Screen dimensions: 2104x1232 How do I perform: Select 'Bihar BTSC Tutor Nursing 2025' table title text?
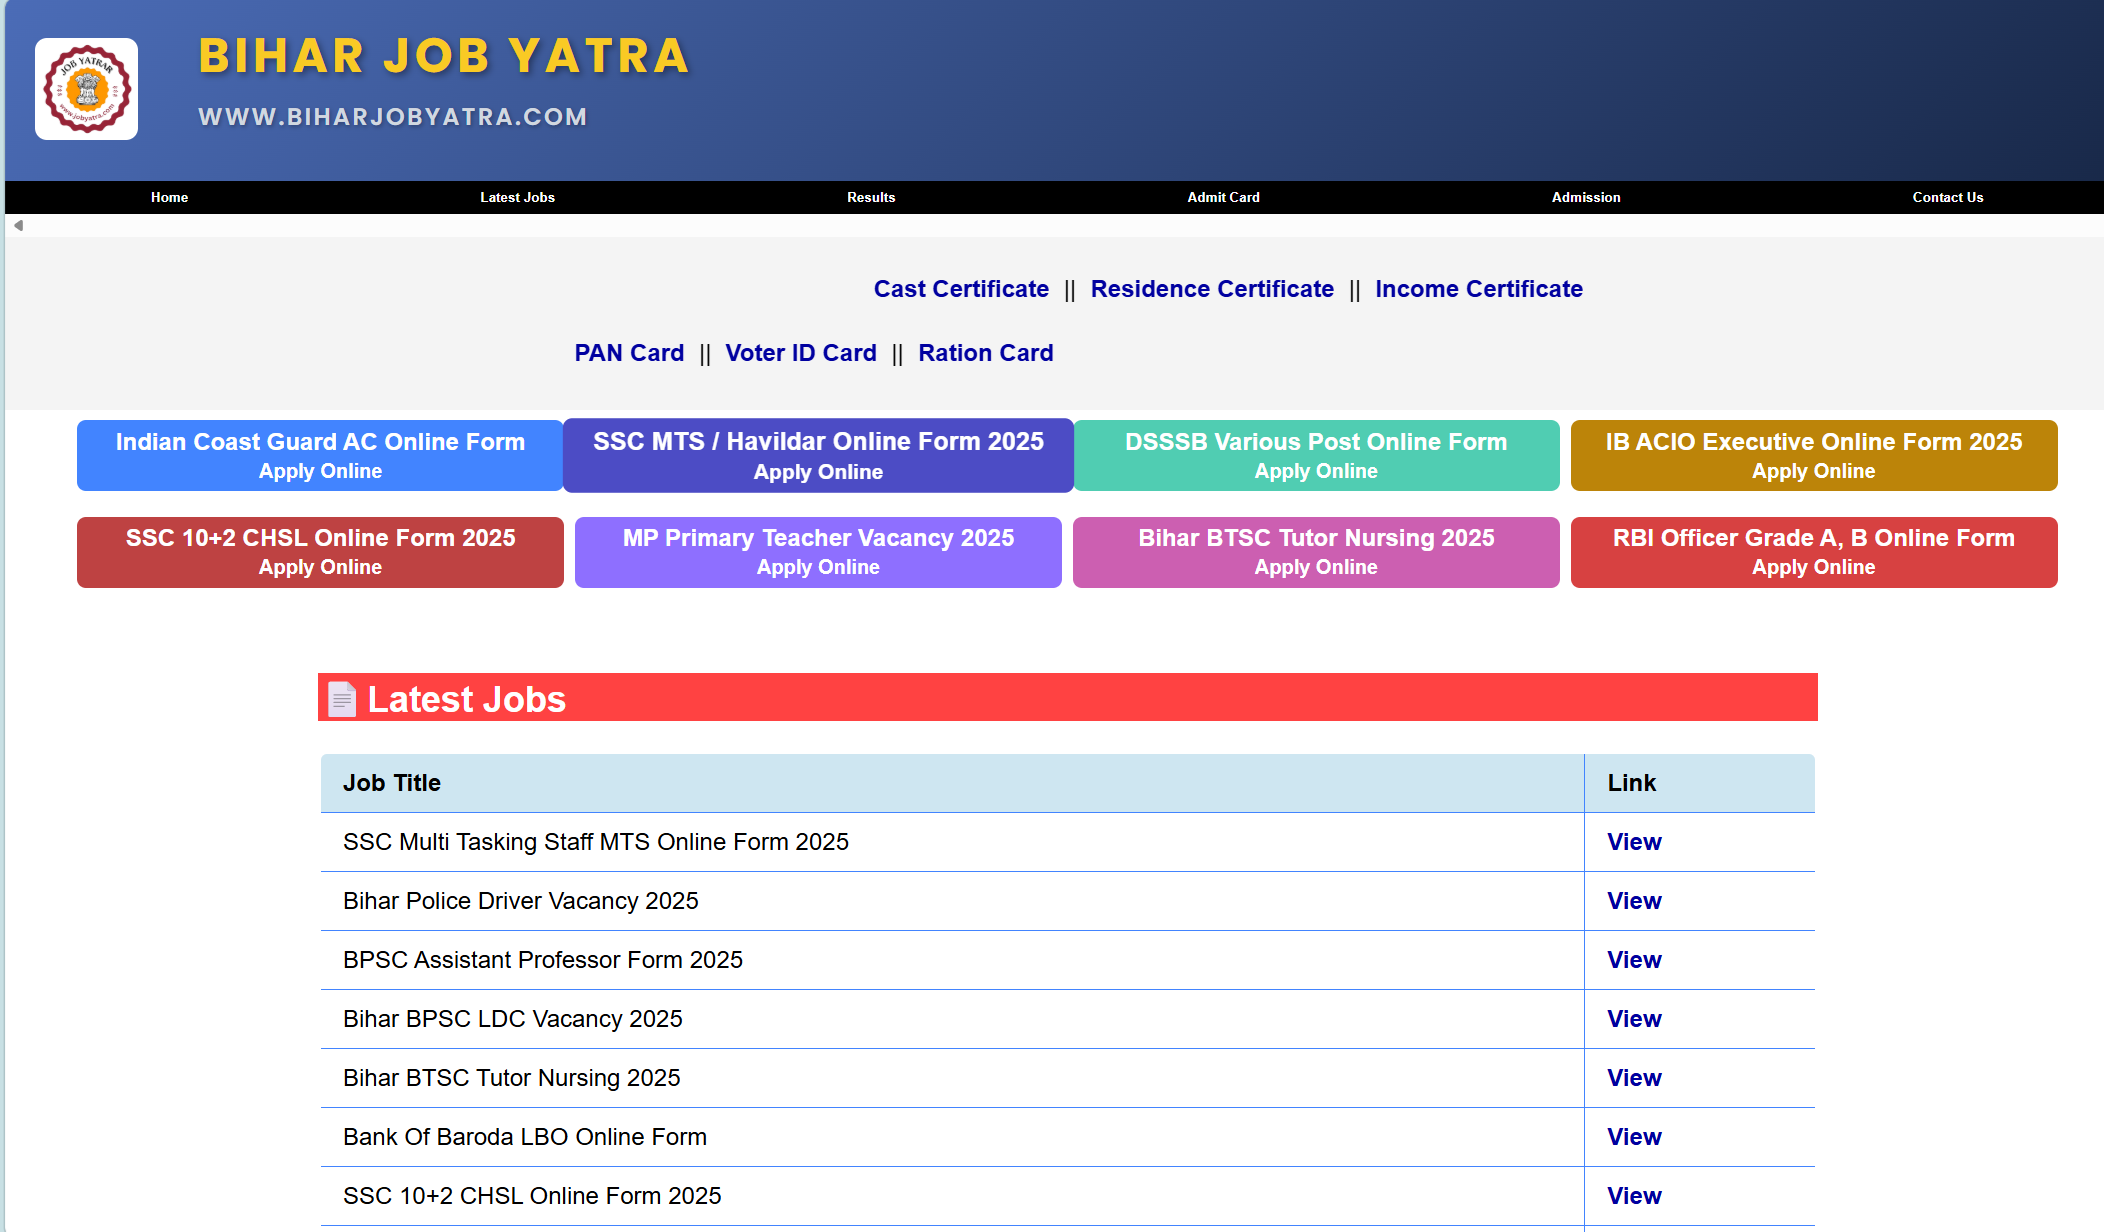512,1078
